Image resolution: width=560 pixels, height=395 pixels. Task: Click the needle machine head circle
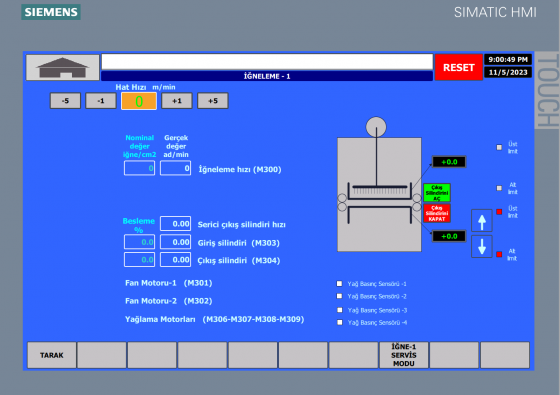[376, 126]
